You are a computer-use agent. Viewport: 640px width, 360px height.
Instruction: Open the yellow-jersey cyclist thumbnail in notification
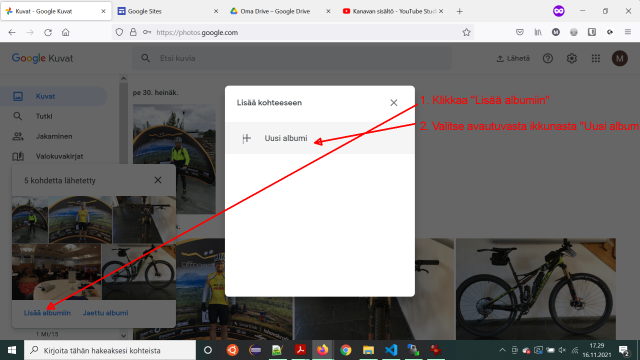(80, 220)
